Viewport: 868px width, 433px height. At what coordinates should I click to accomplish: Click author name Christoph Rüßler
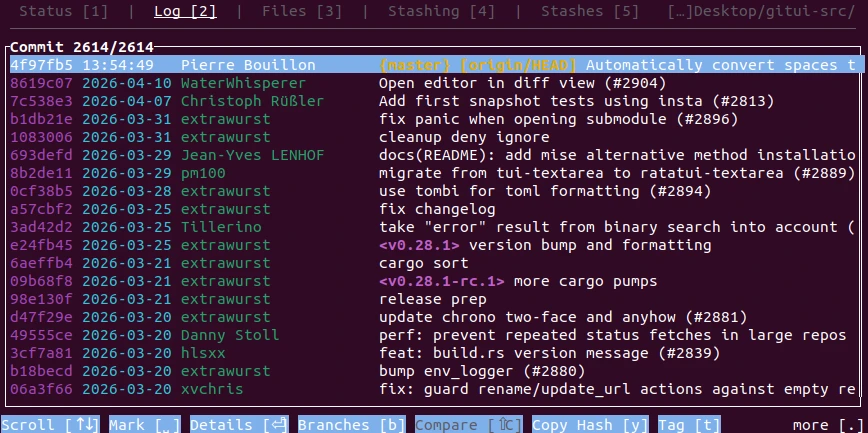[252, 101]
